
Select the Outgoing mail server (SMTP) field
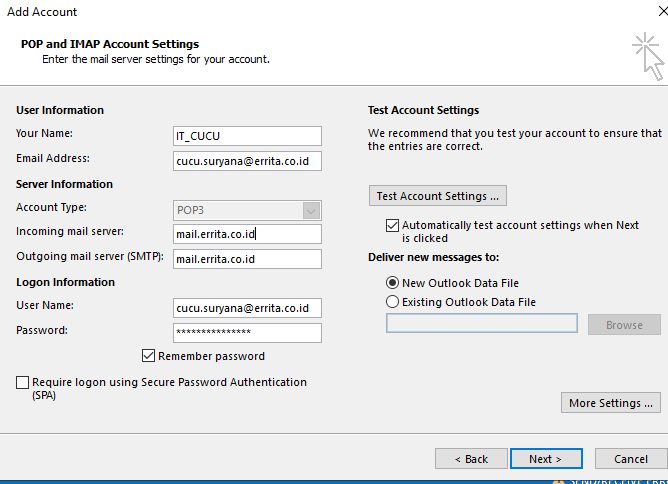tap(246, 259)
